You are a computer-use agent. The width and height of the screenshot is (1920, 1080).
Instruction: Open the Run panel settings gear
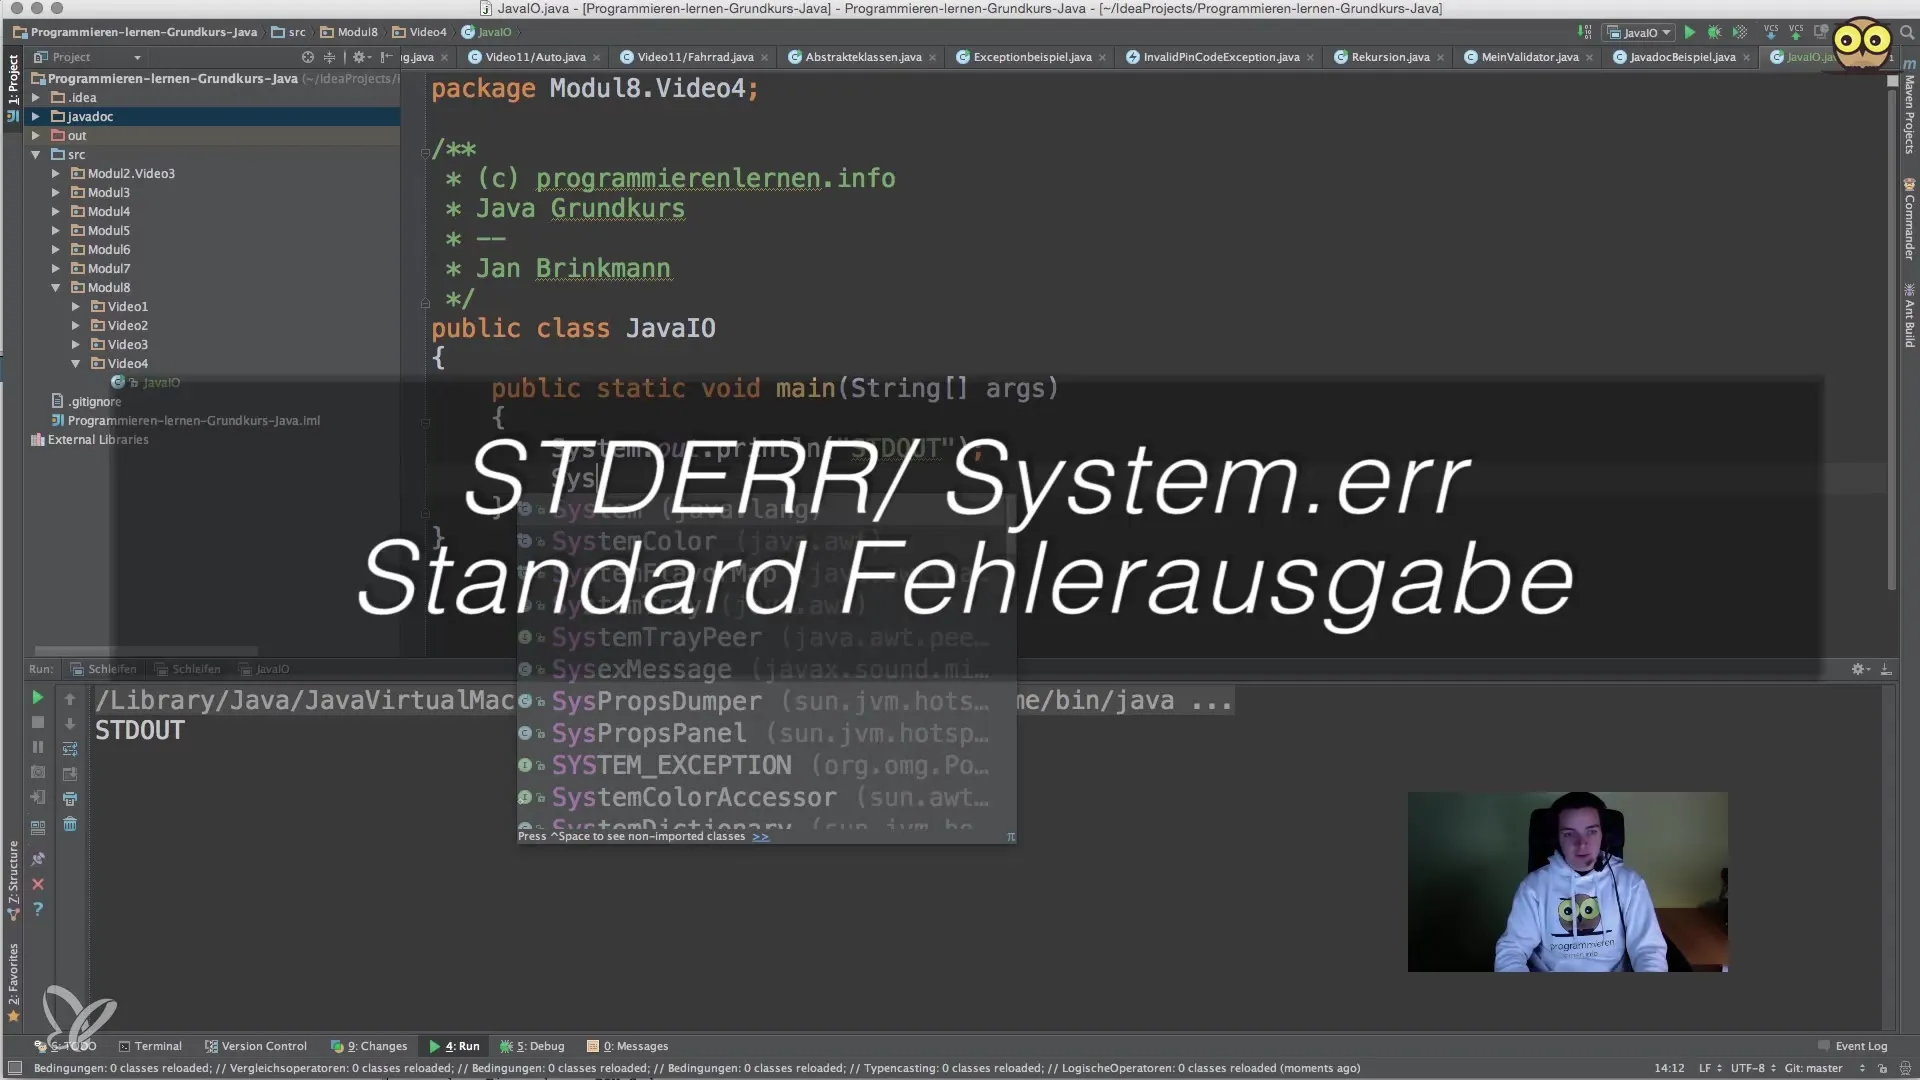pyautogui.click(x=1859, y=669)
